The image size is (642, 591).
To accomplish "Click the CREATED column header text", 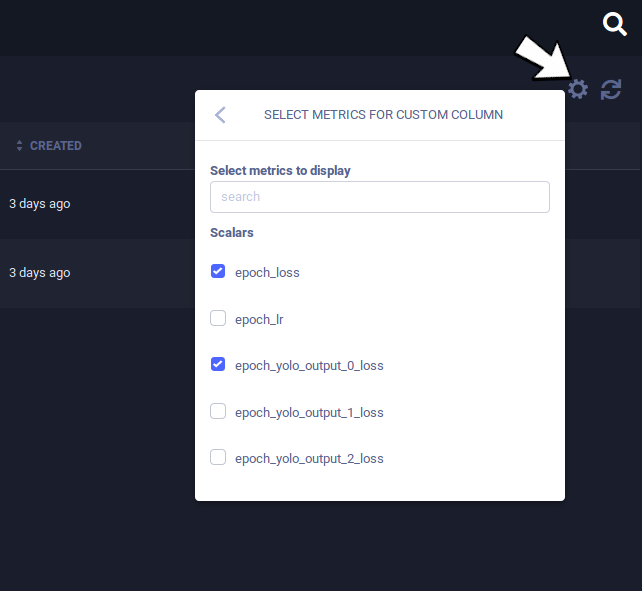I will pyautogui.click(x=56, y=146).
